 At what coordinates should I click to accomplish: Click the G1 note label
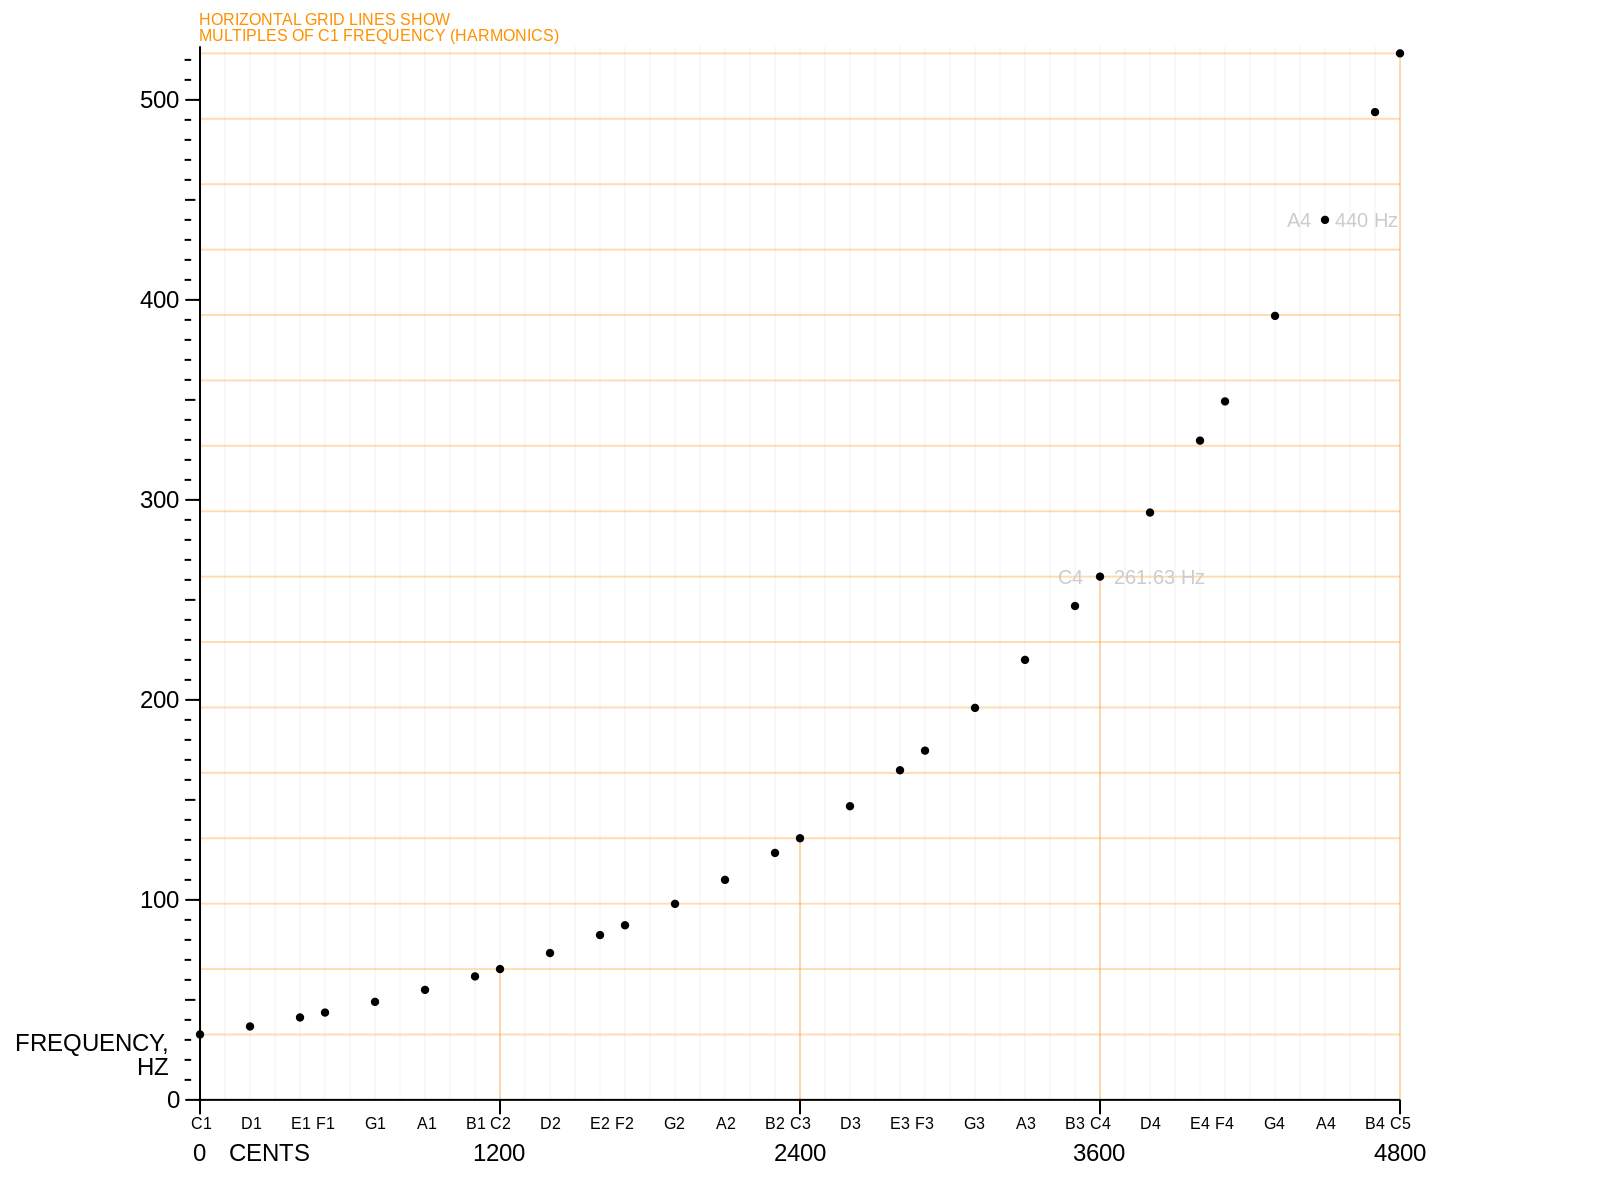click(375, 1123)
